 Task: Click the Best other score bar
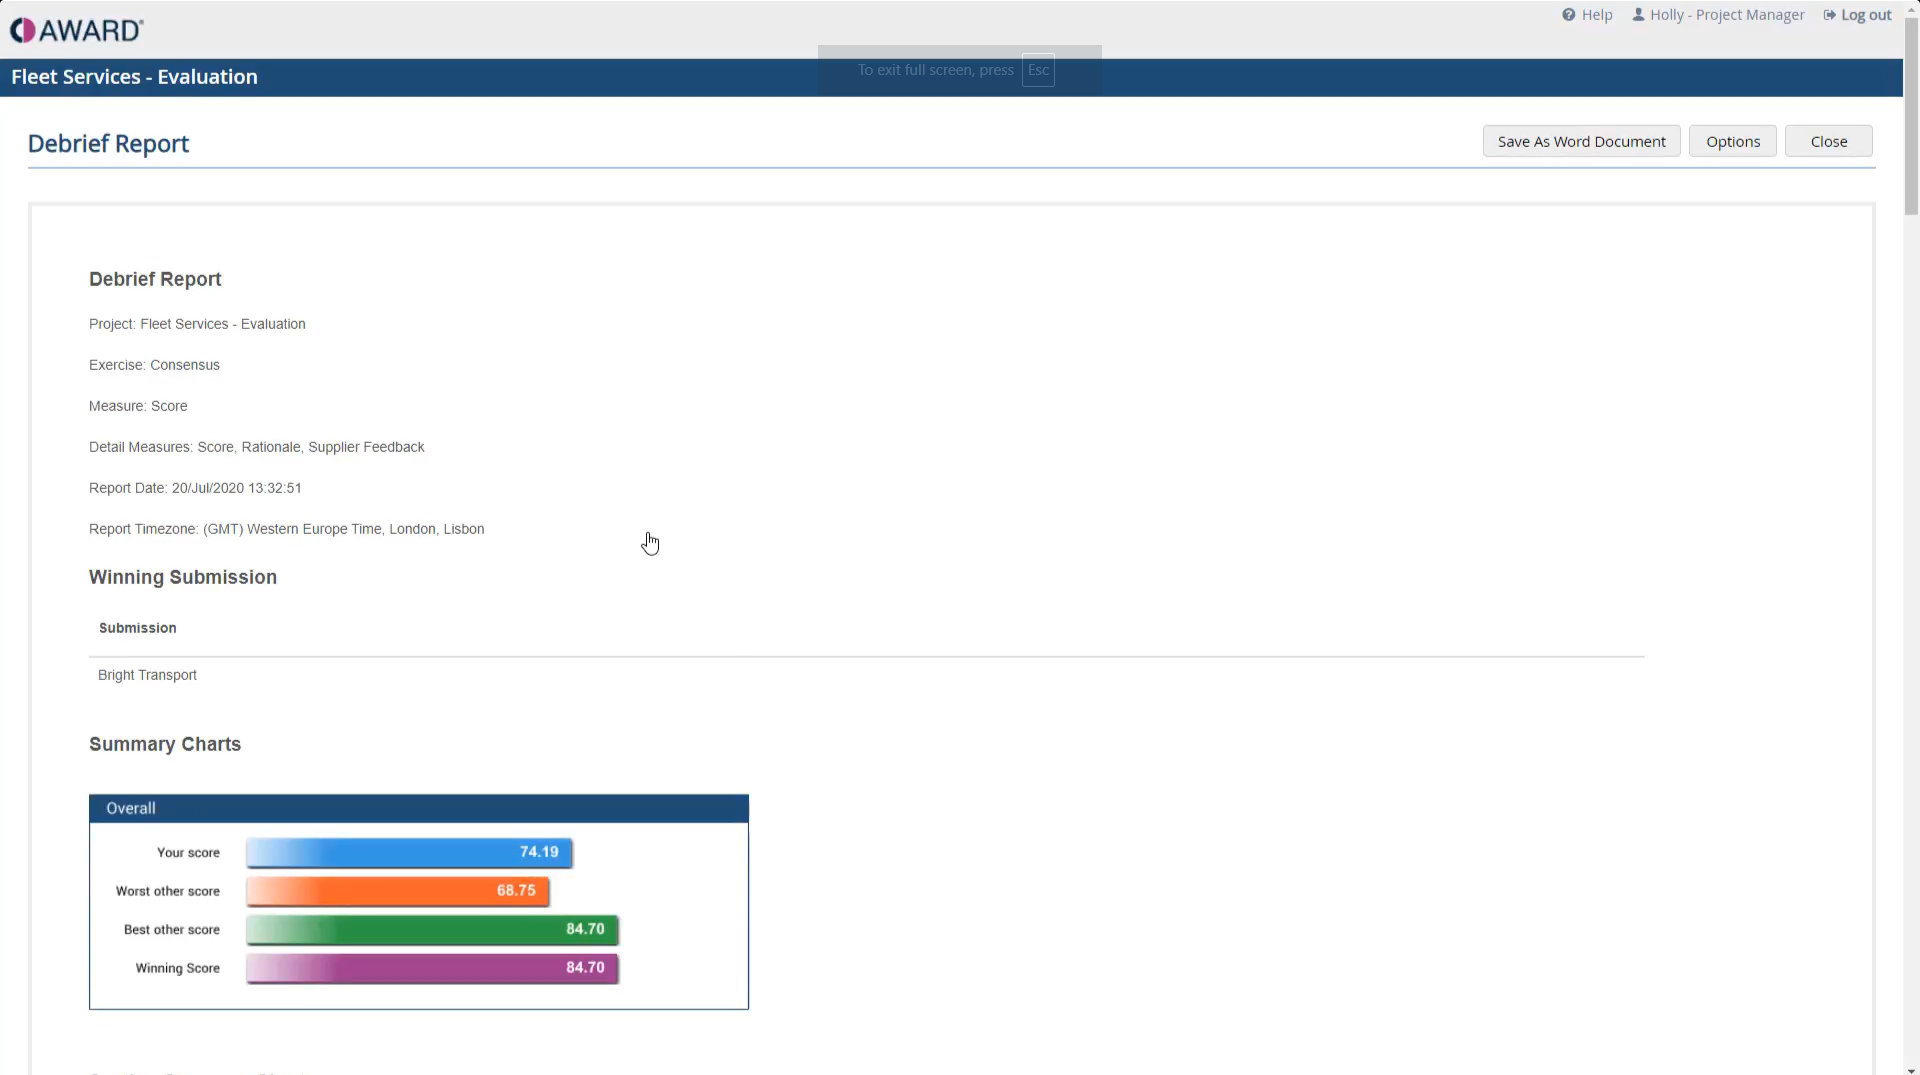tap(430, 929)
